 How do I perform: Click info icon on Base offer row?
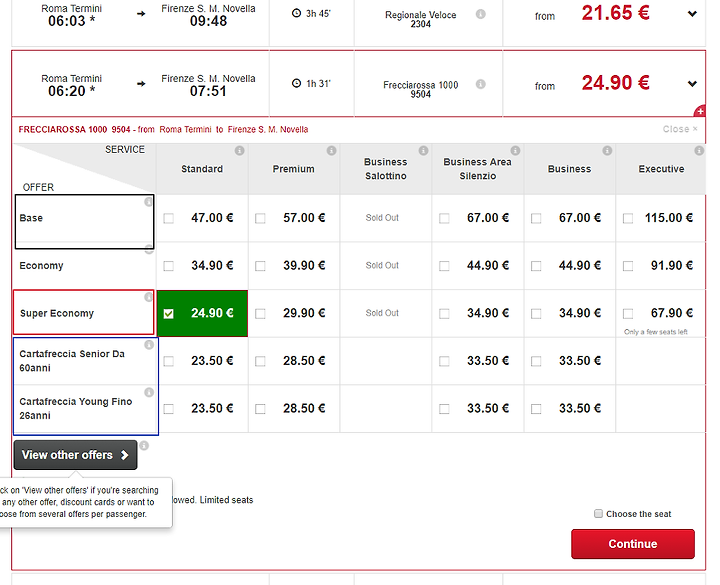(x=148, y=202)
